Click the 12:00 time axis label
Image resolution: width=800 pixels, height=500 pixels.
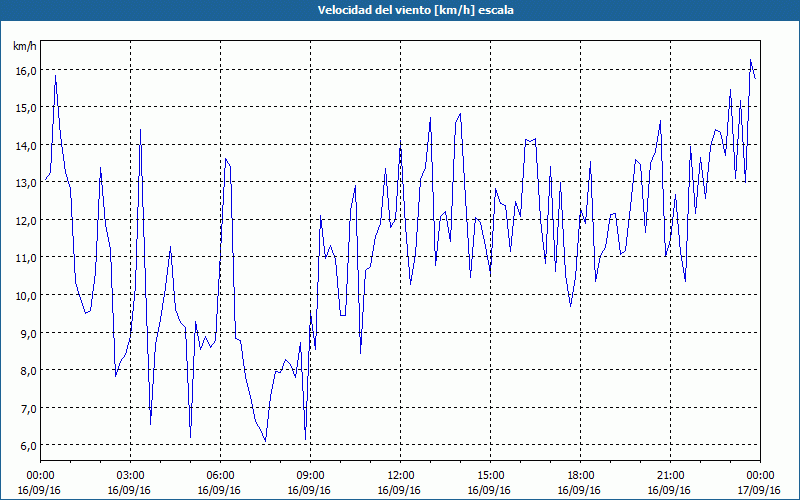click(x=401, y=476)
